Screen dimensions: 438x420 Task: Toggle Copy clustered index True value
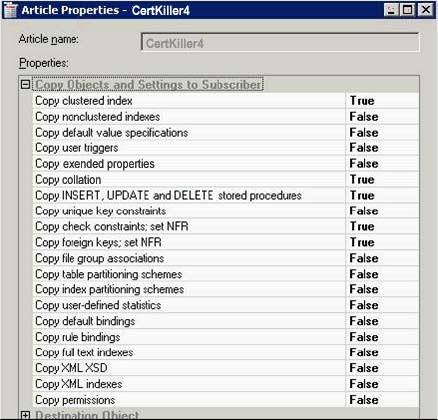(382, 101)
